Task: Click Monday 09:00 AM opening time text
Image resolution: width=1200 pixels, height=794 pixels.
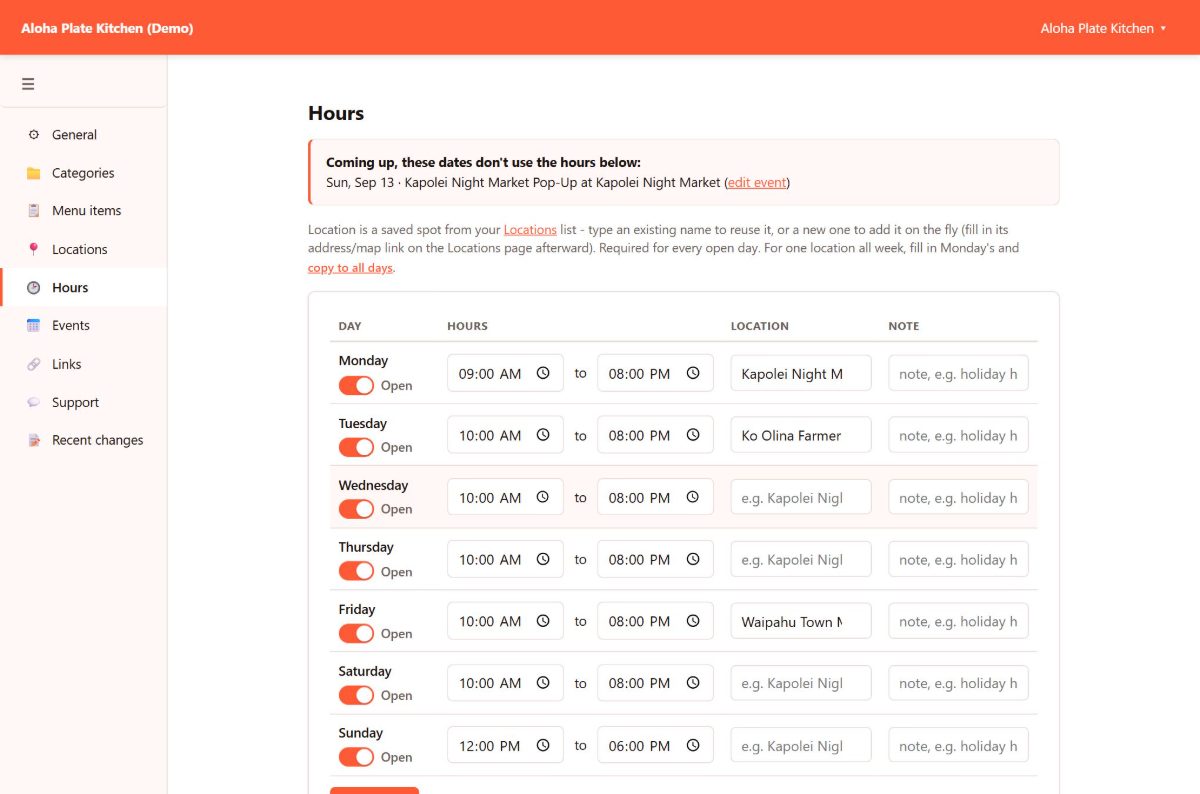Action: tap(490, 373)
